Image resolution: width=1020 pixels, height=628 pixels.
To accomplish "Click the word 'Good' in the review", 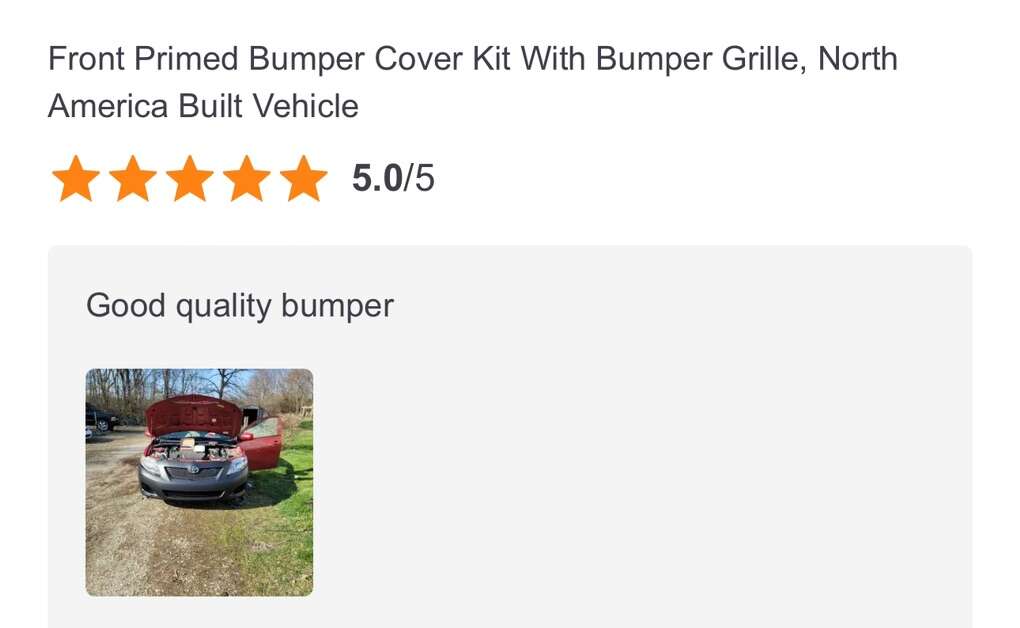I will point(126,305).
